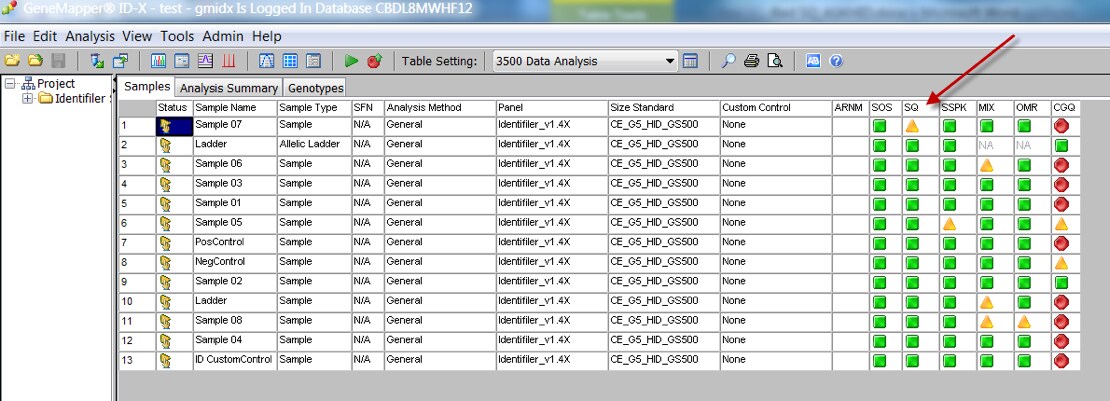The height and width of the screenshot is (401, 1110).
Task: Open the Edit menu
Action: click(x=45, y=36)
